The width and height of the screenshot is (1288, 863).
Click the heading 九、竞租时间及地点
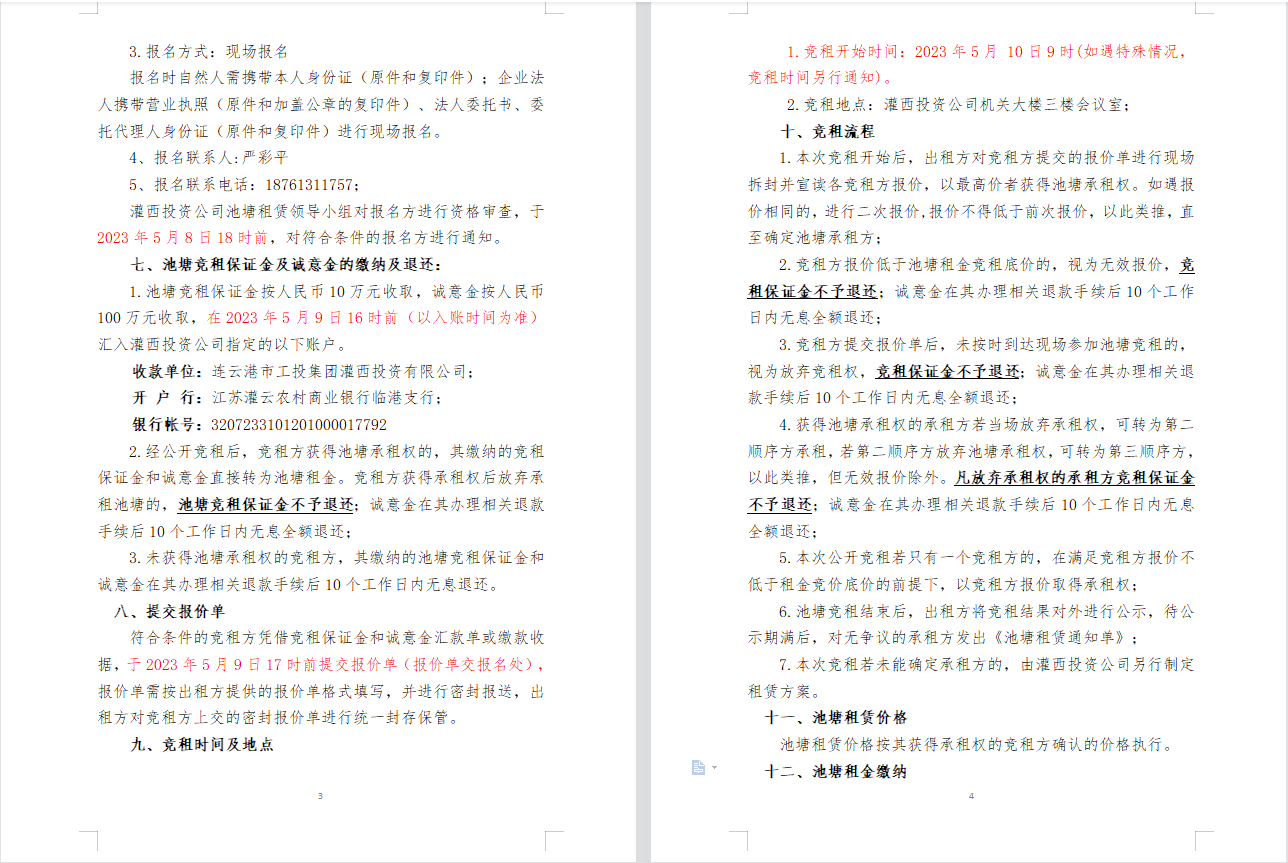tap(202, 745)
